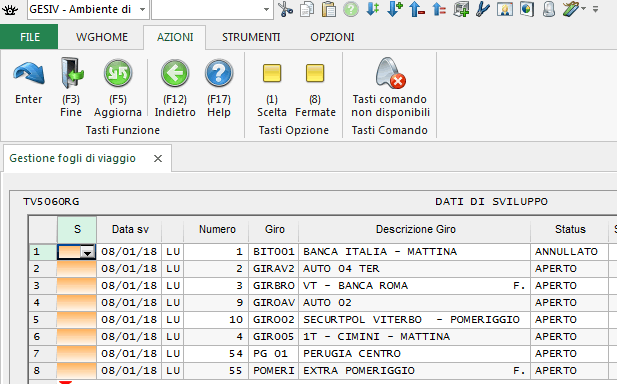617x384 pixels.
Task: Select row header number 1
Action: click(43, 252)
